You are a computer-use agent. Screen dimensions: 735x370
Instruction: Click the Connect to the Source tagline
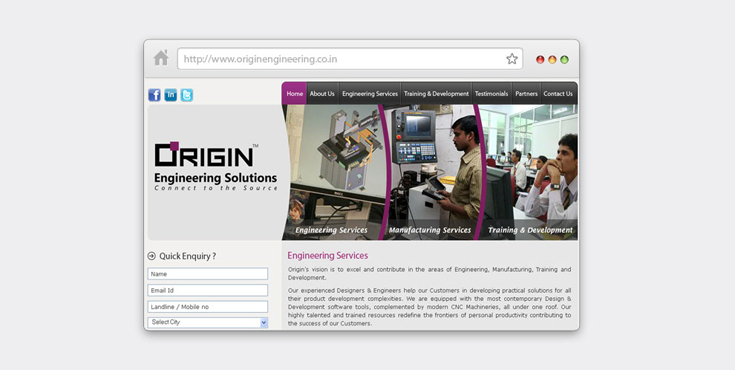click(x=216, y=188)
